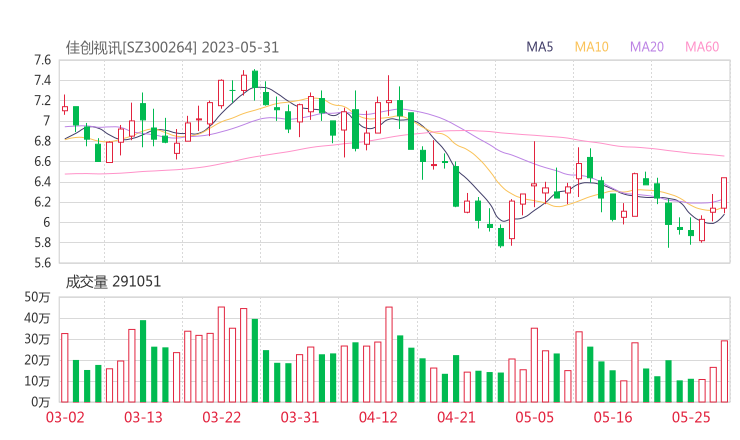The height and width of the screenshot is (440, 740).
Task: Click the MA5 legend label
Action: coord(539,47)
